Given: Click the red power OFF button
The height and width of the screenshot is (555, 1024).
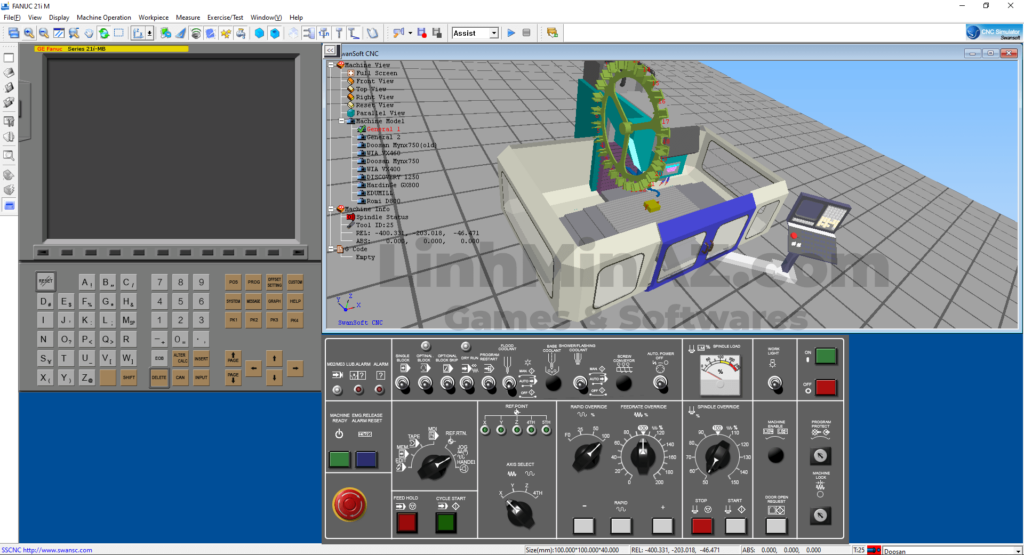Looking at the screenshot, I should [825, 387].
